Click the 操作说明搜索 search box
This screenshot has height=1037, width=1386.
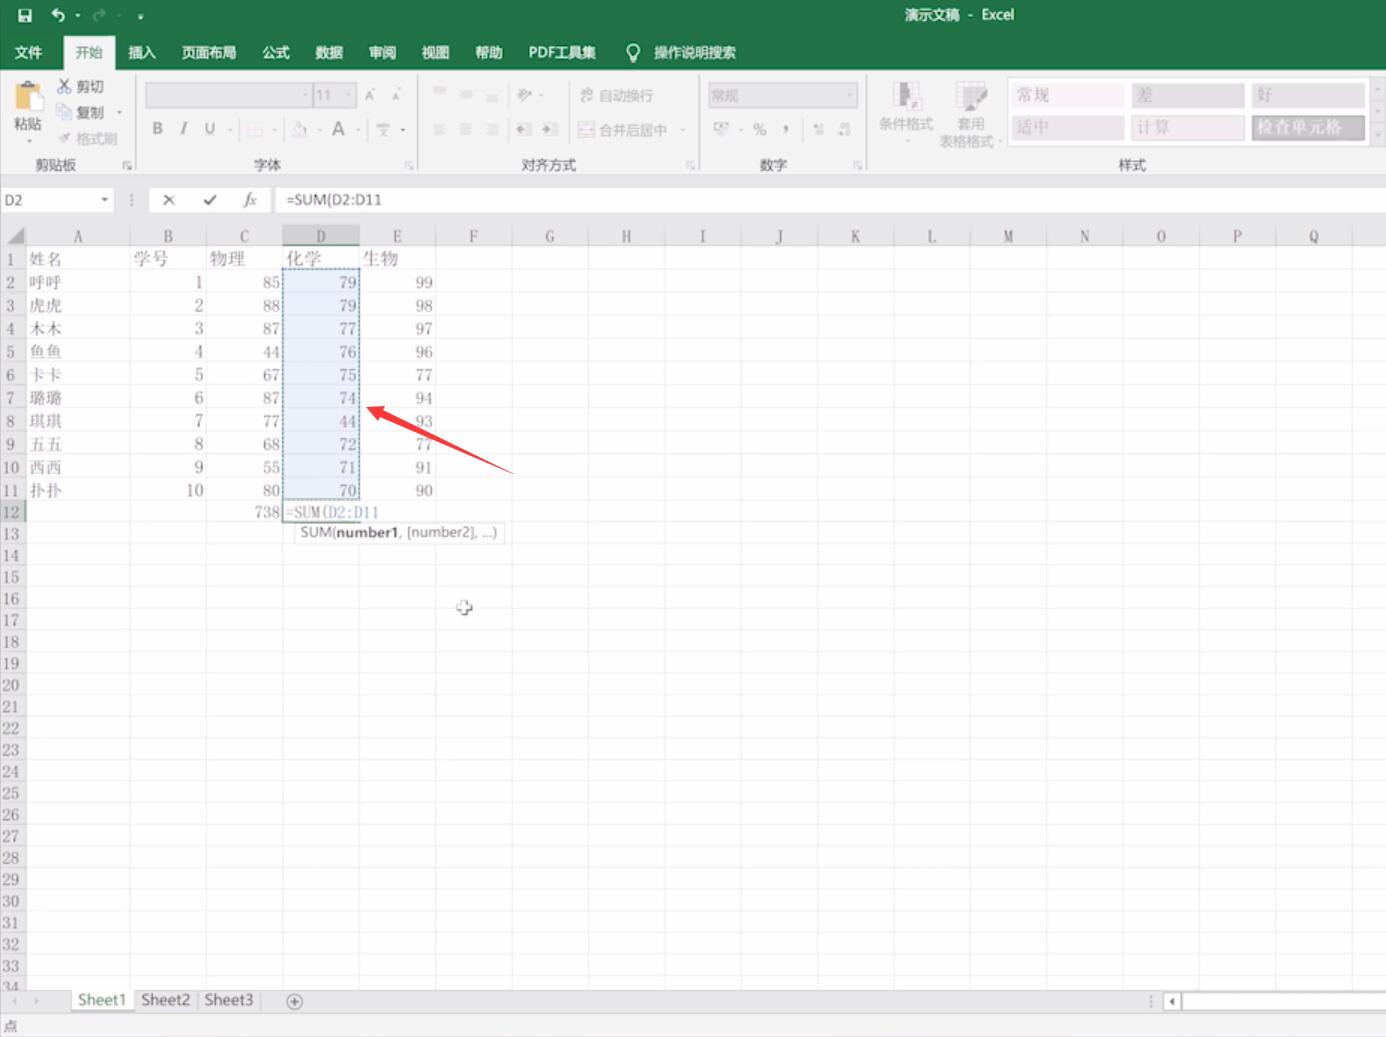(x=695, y=52)
